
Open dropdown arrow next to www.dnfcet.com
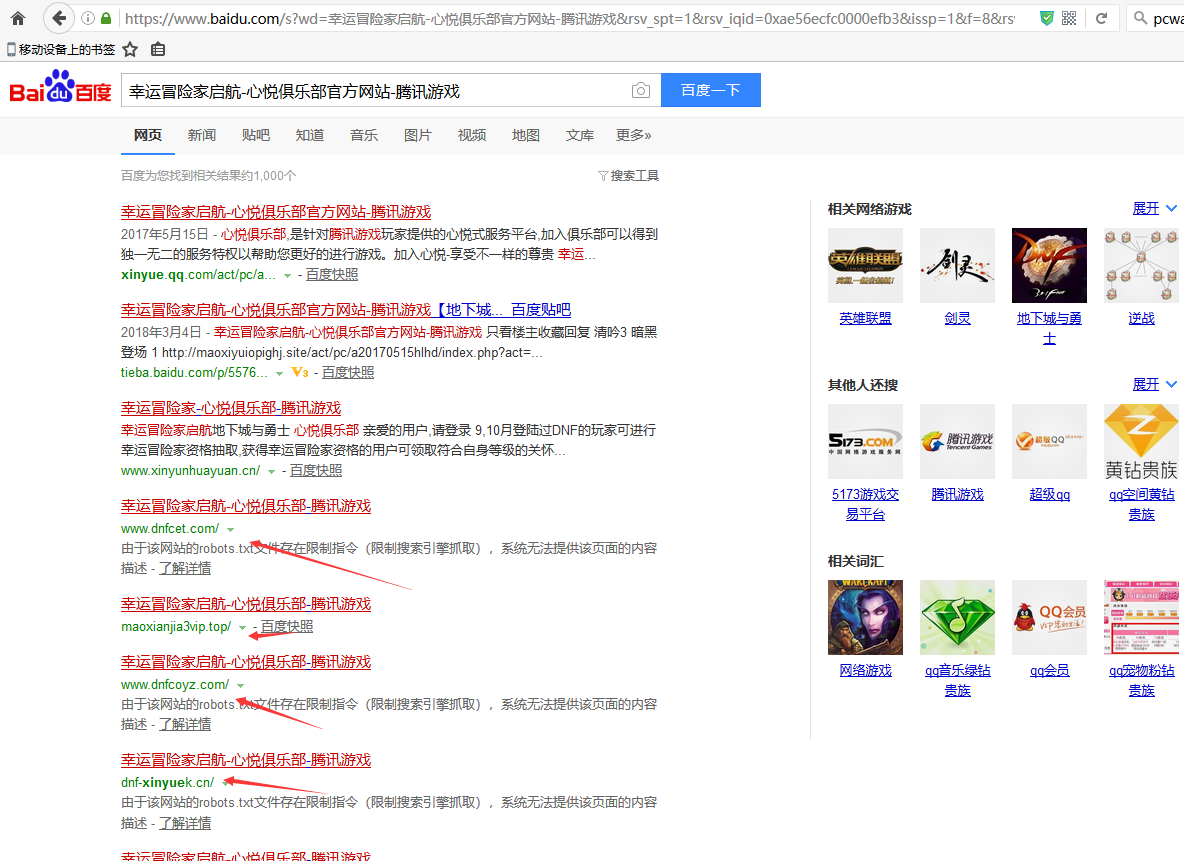click(230, 529)
